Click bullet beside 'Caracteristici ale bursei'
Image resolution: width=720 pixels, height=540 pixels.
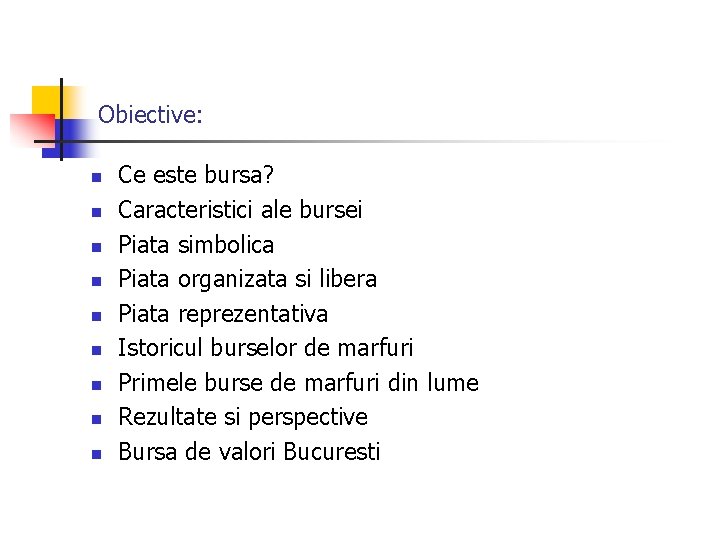[96, 212]
